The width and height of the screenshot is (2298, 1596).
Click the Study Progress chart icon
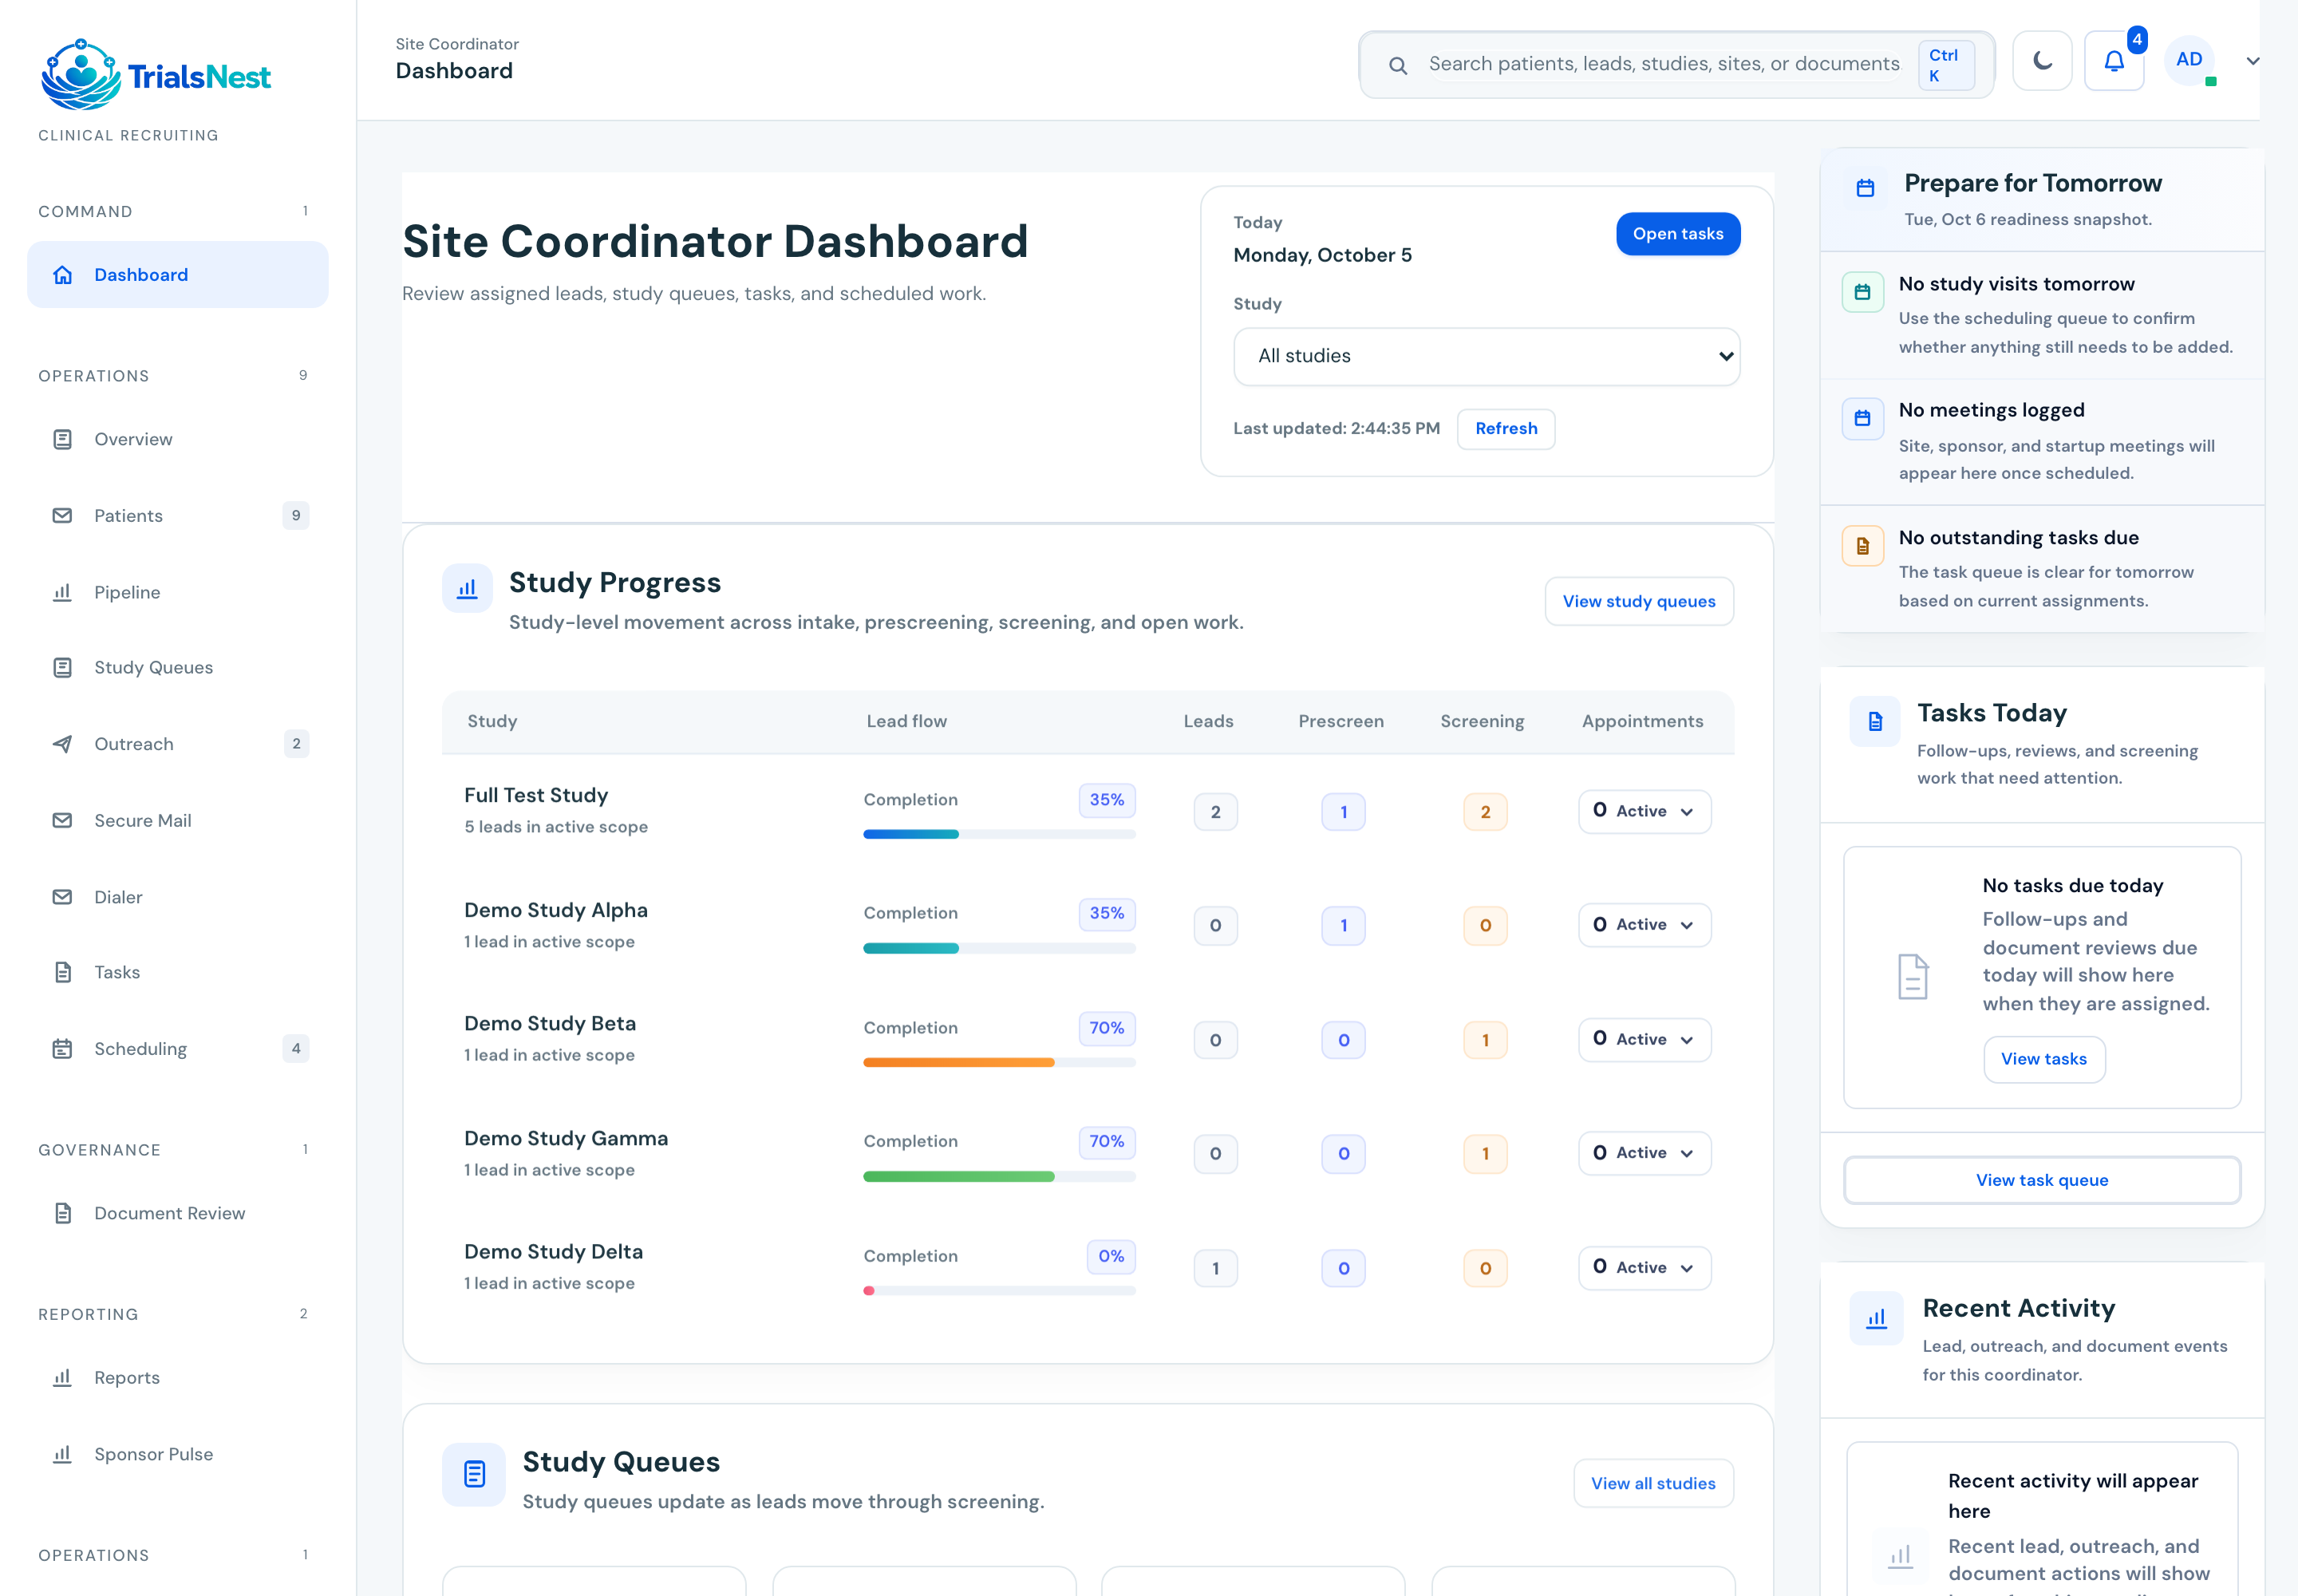pyautogui.click(x=467, y=588)
